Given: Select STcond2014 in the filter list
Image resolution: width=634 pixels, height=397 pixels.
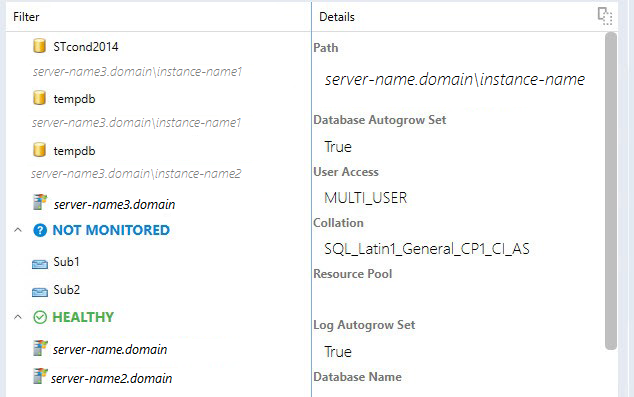Looking at the screenshot, I should click(86, 47).
